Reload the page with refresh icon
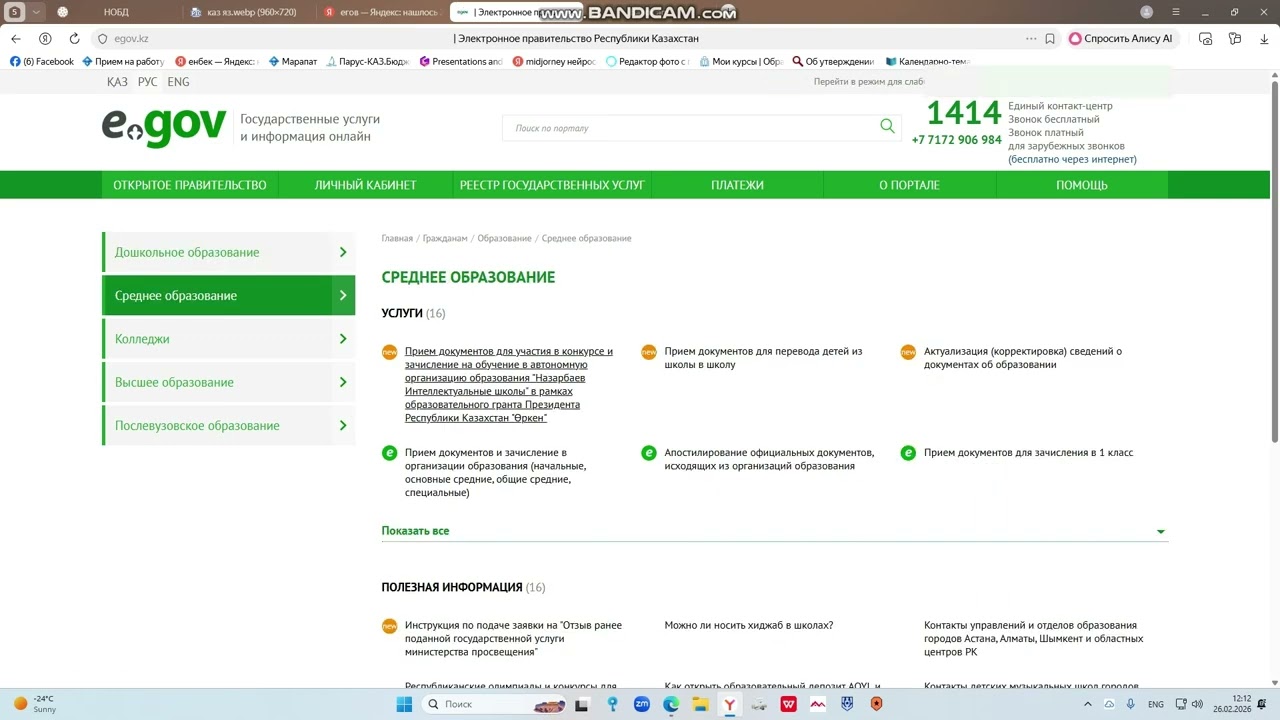The image size is (1280, 720). [74, 38]
